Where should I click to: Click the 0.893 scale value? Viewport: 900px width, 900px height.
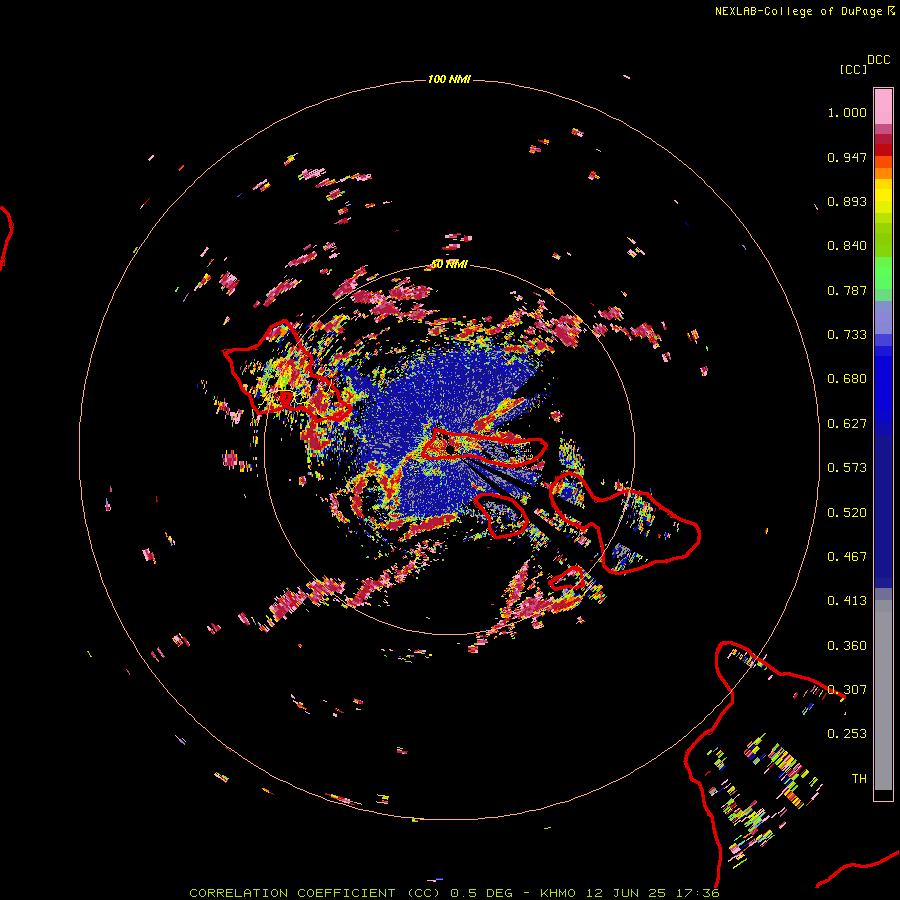pos(847,201)
